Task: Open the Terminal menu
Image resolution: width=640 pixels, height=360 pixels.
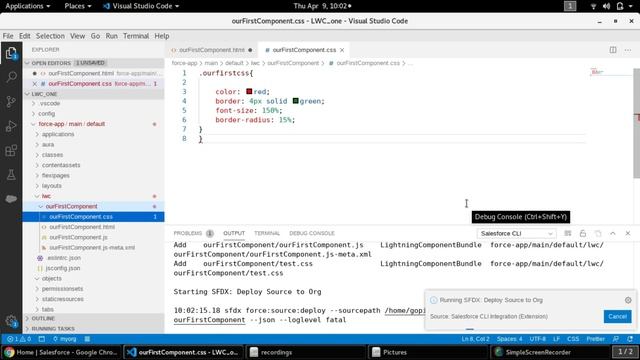Action: pos(136,36)
